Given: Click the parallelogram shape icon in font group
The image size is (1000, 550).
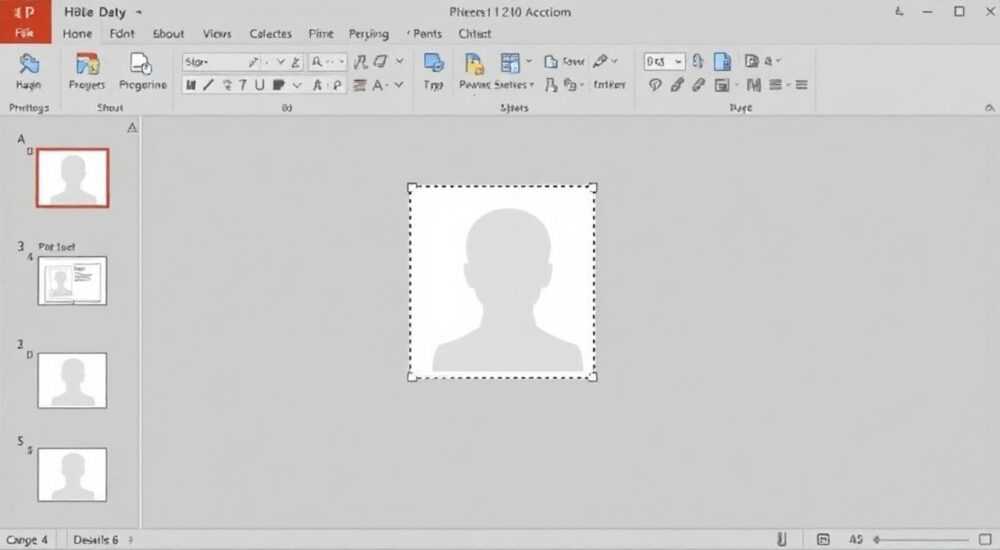Looking at the screenshot, I should [381, 61].
